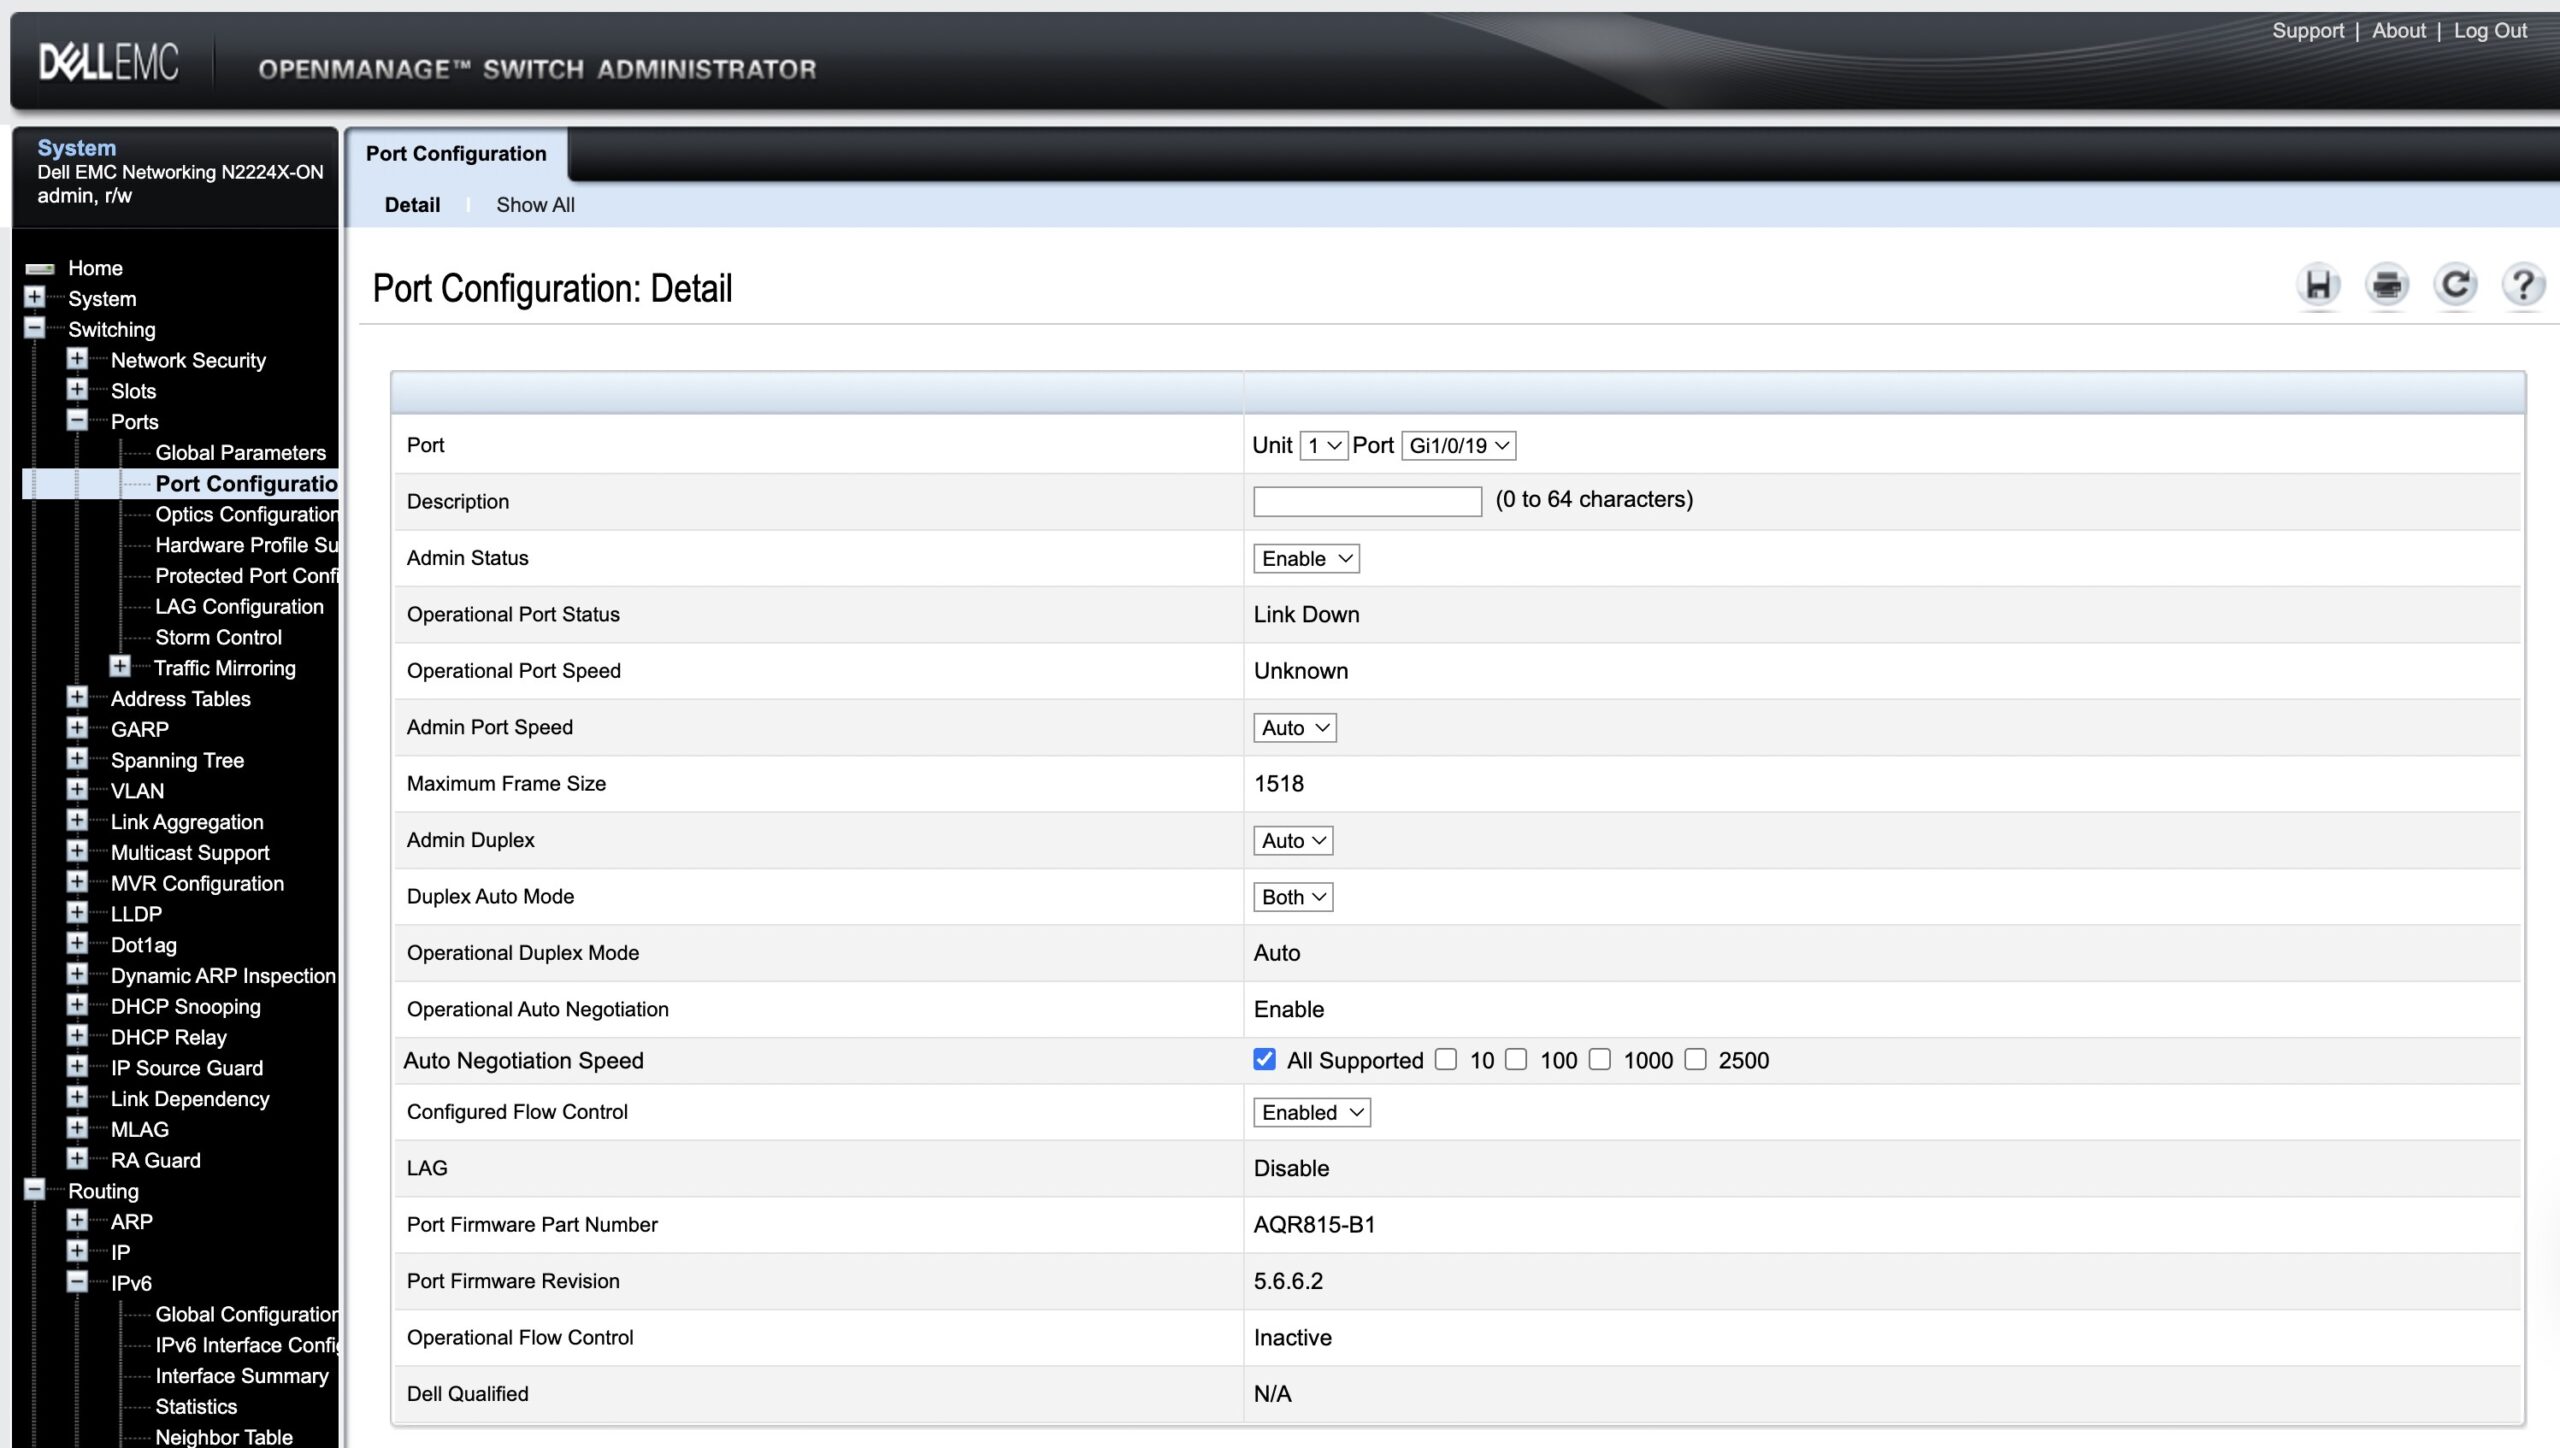The width and height of the screenshot is (2560, 1448).
Task: Select the Detail tab
Action: click(x=412, y=205)
